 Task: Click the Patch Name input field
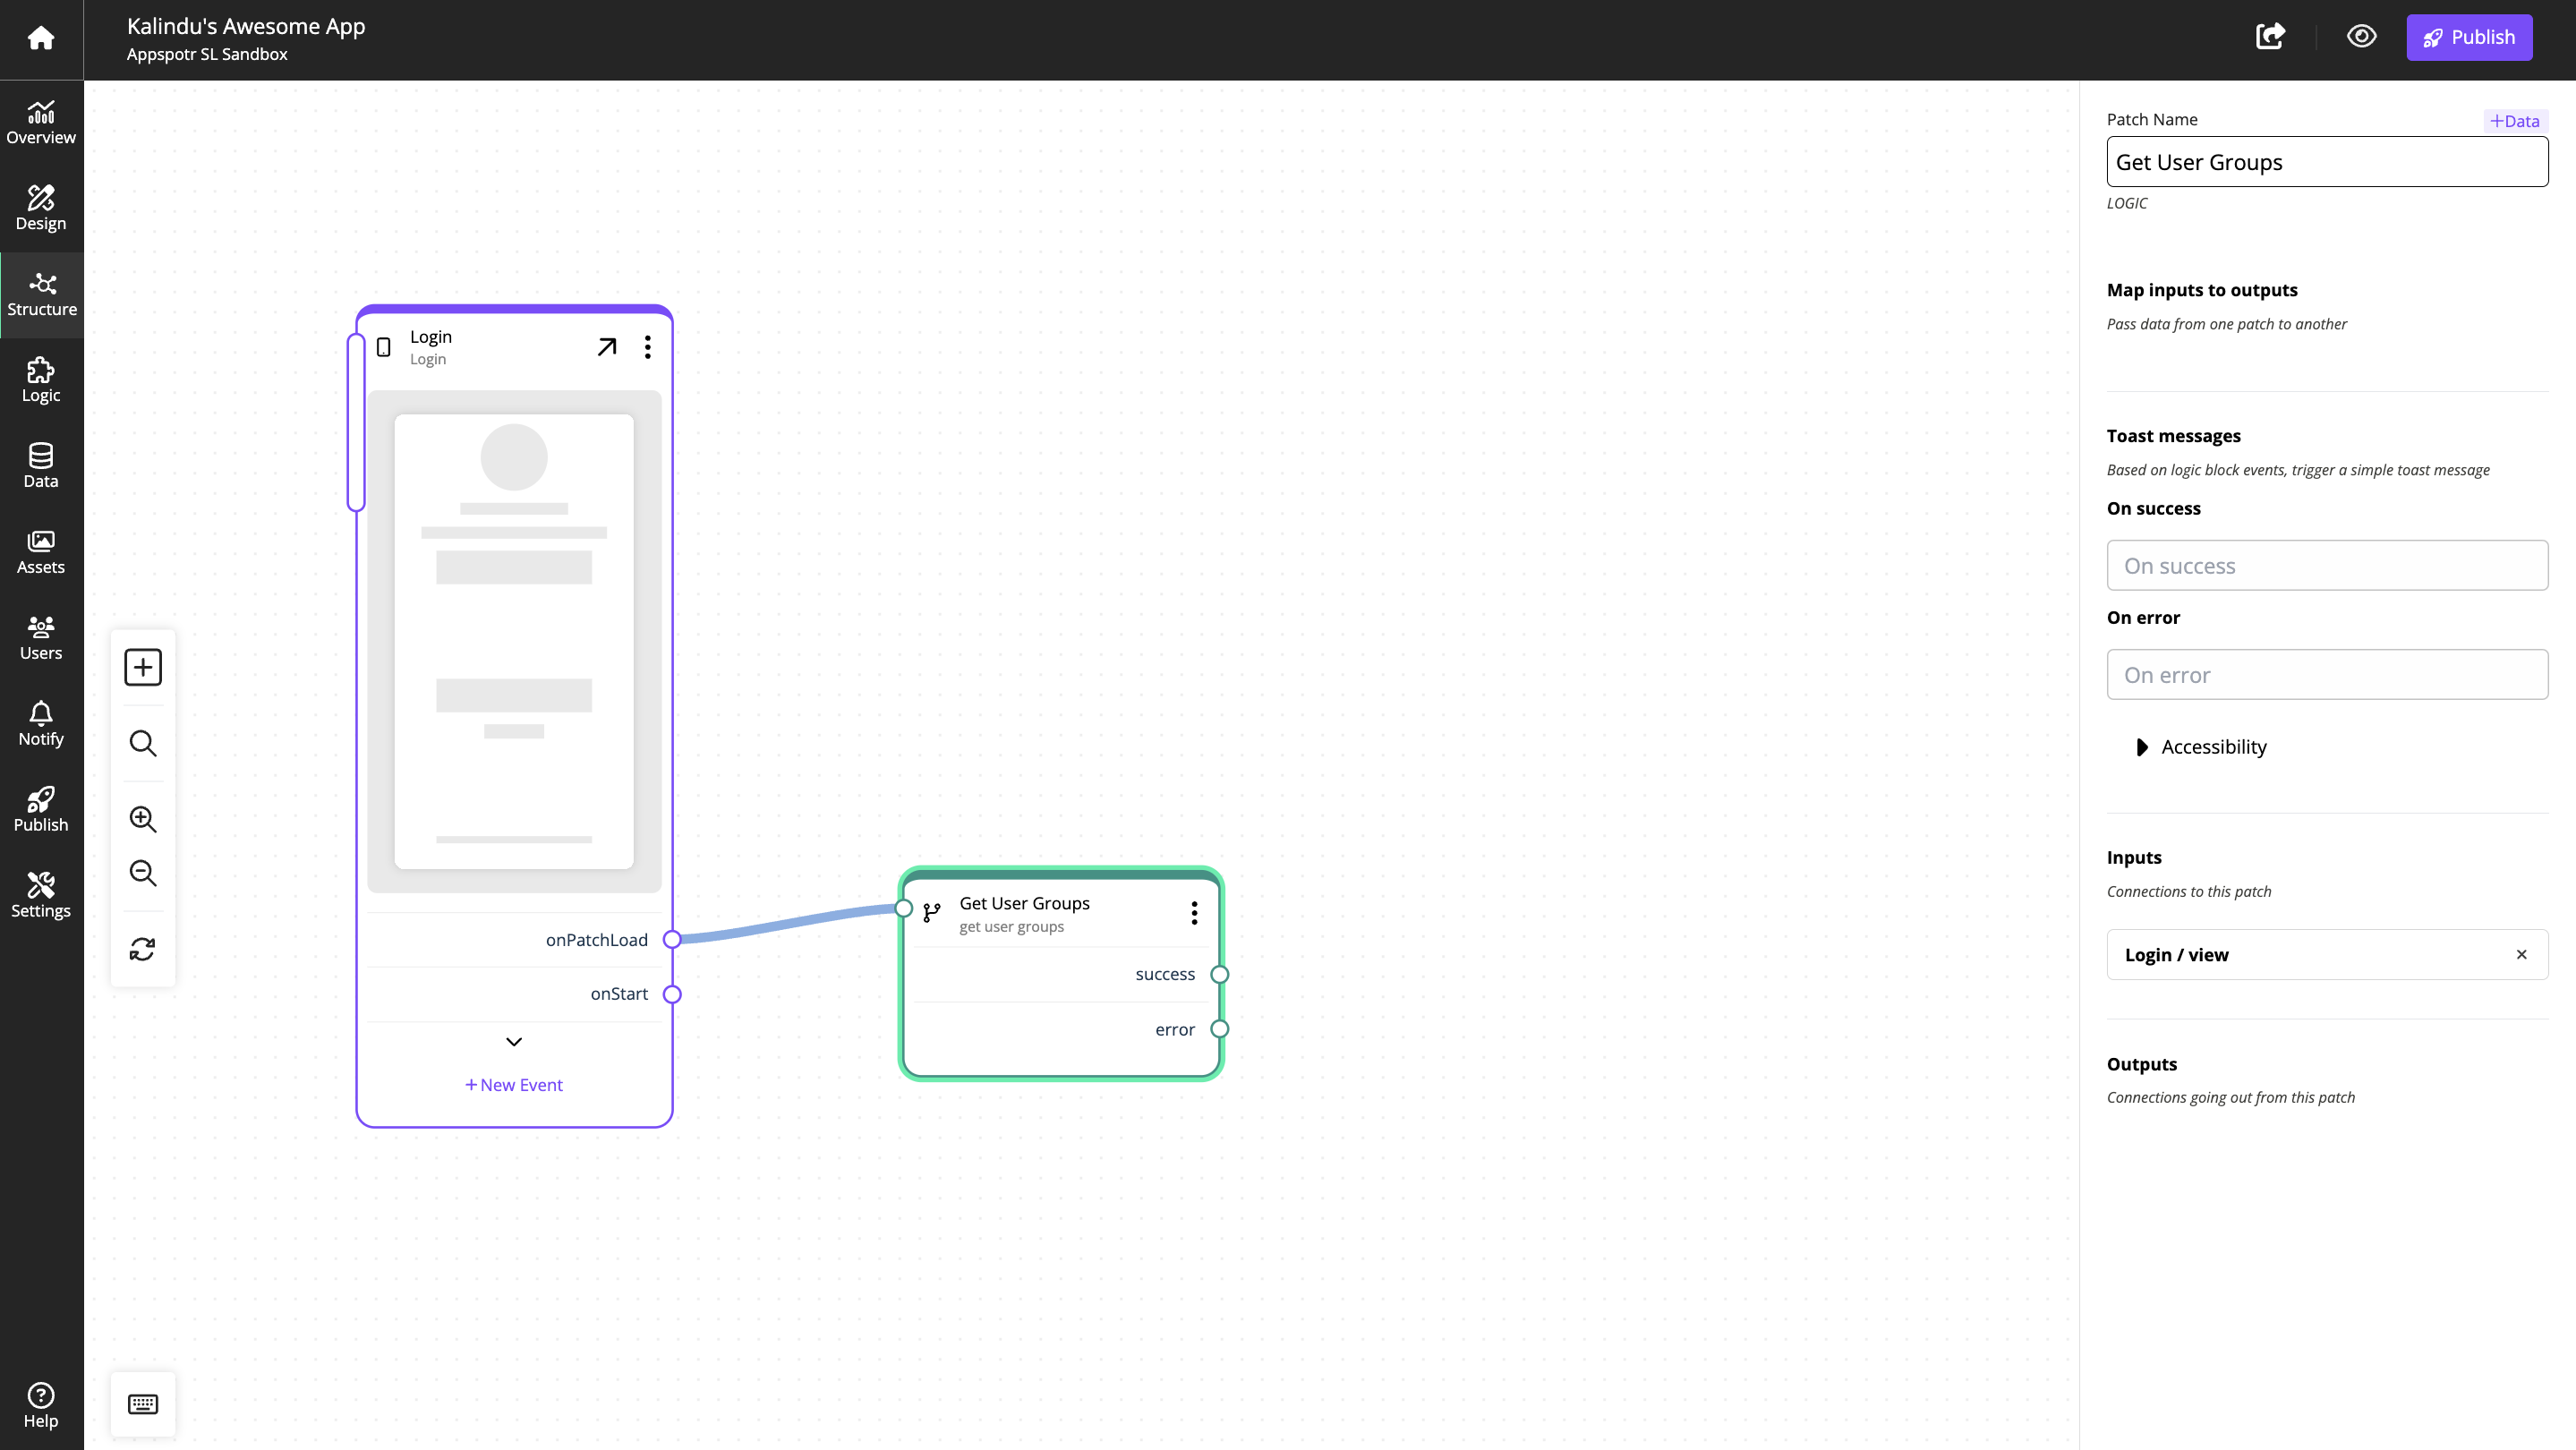2326,163
